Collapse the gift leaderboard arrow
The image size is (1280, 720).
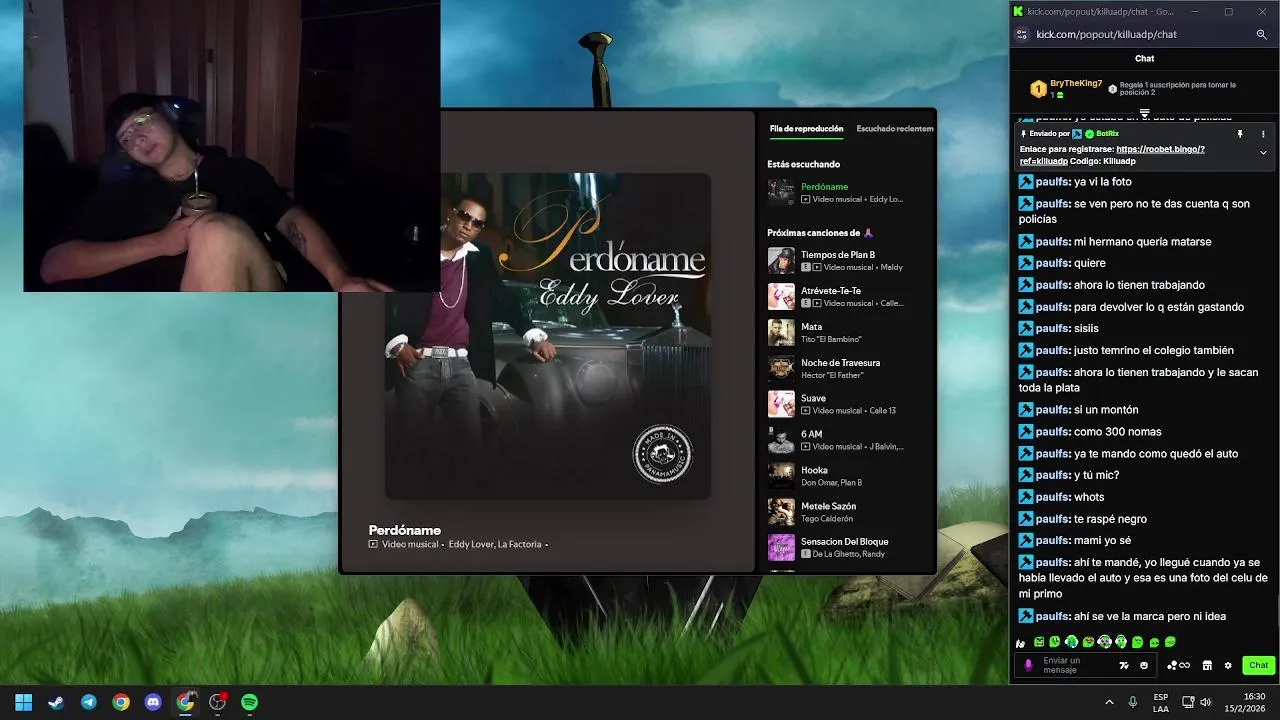[1145, 112]
